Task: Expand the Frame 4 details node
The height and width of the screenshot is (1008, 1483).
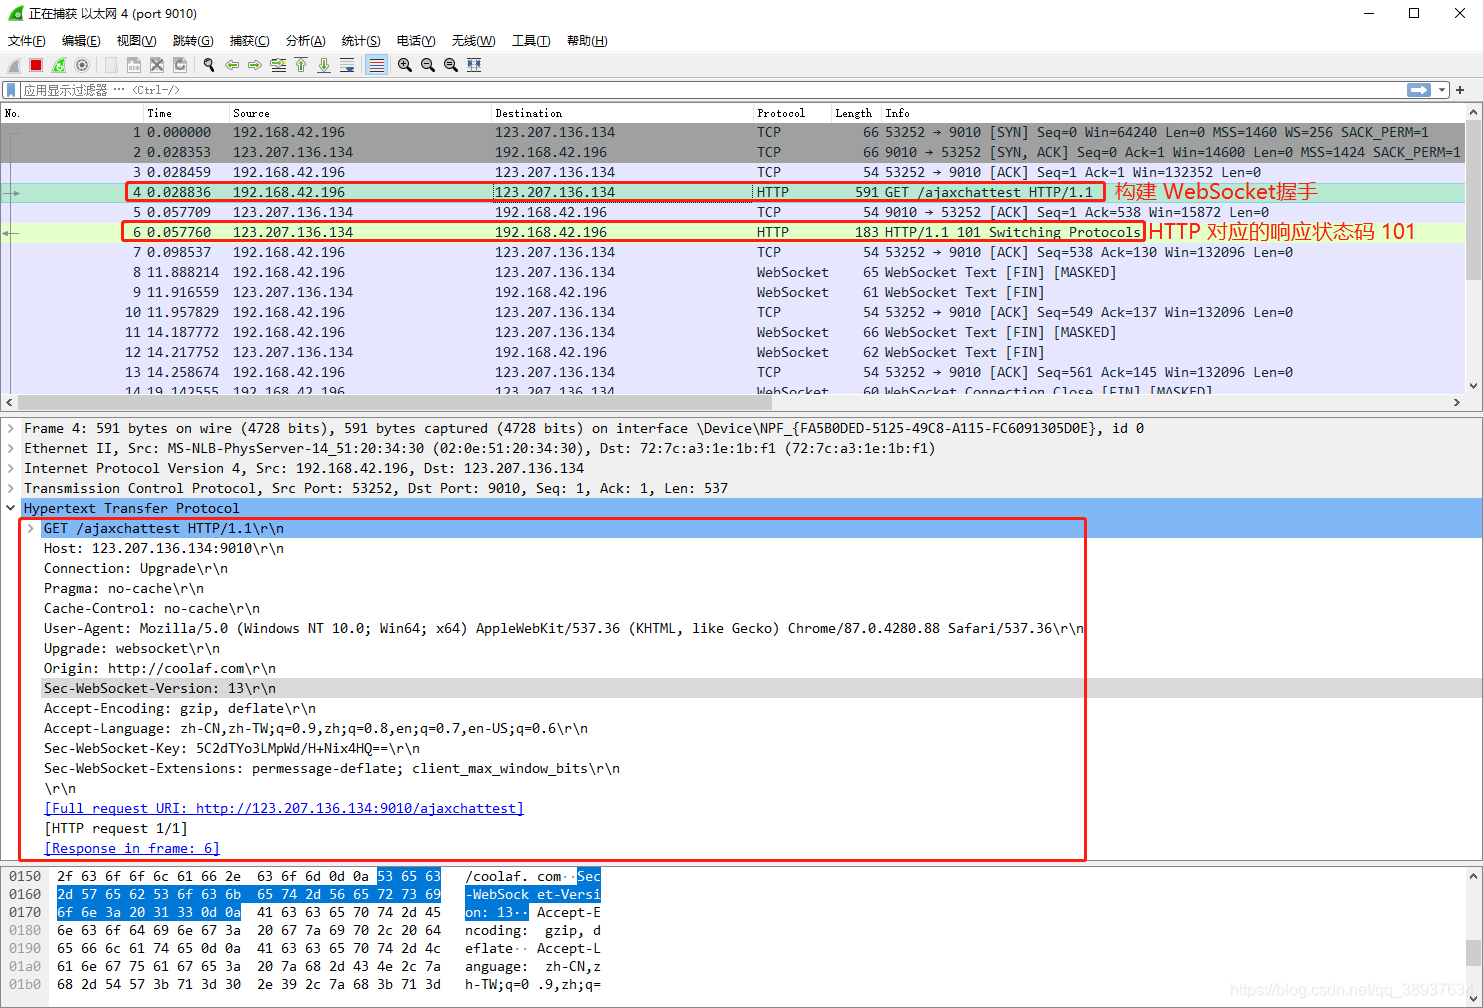Action: pos(11,428)
